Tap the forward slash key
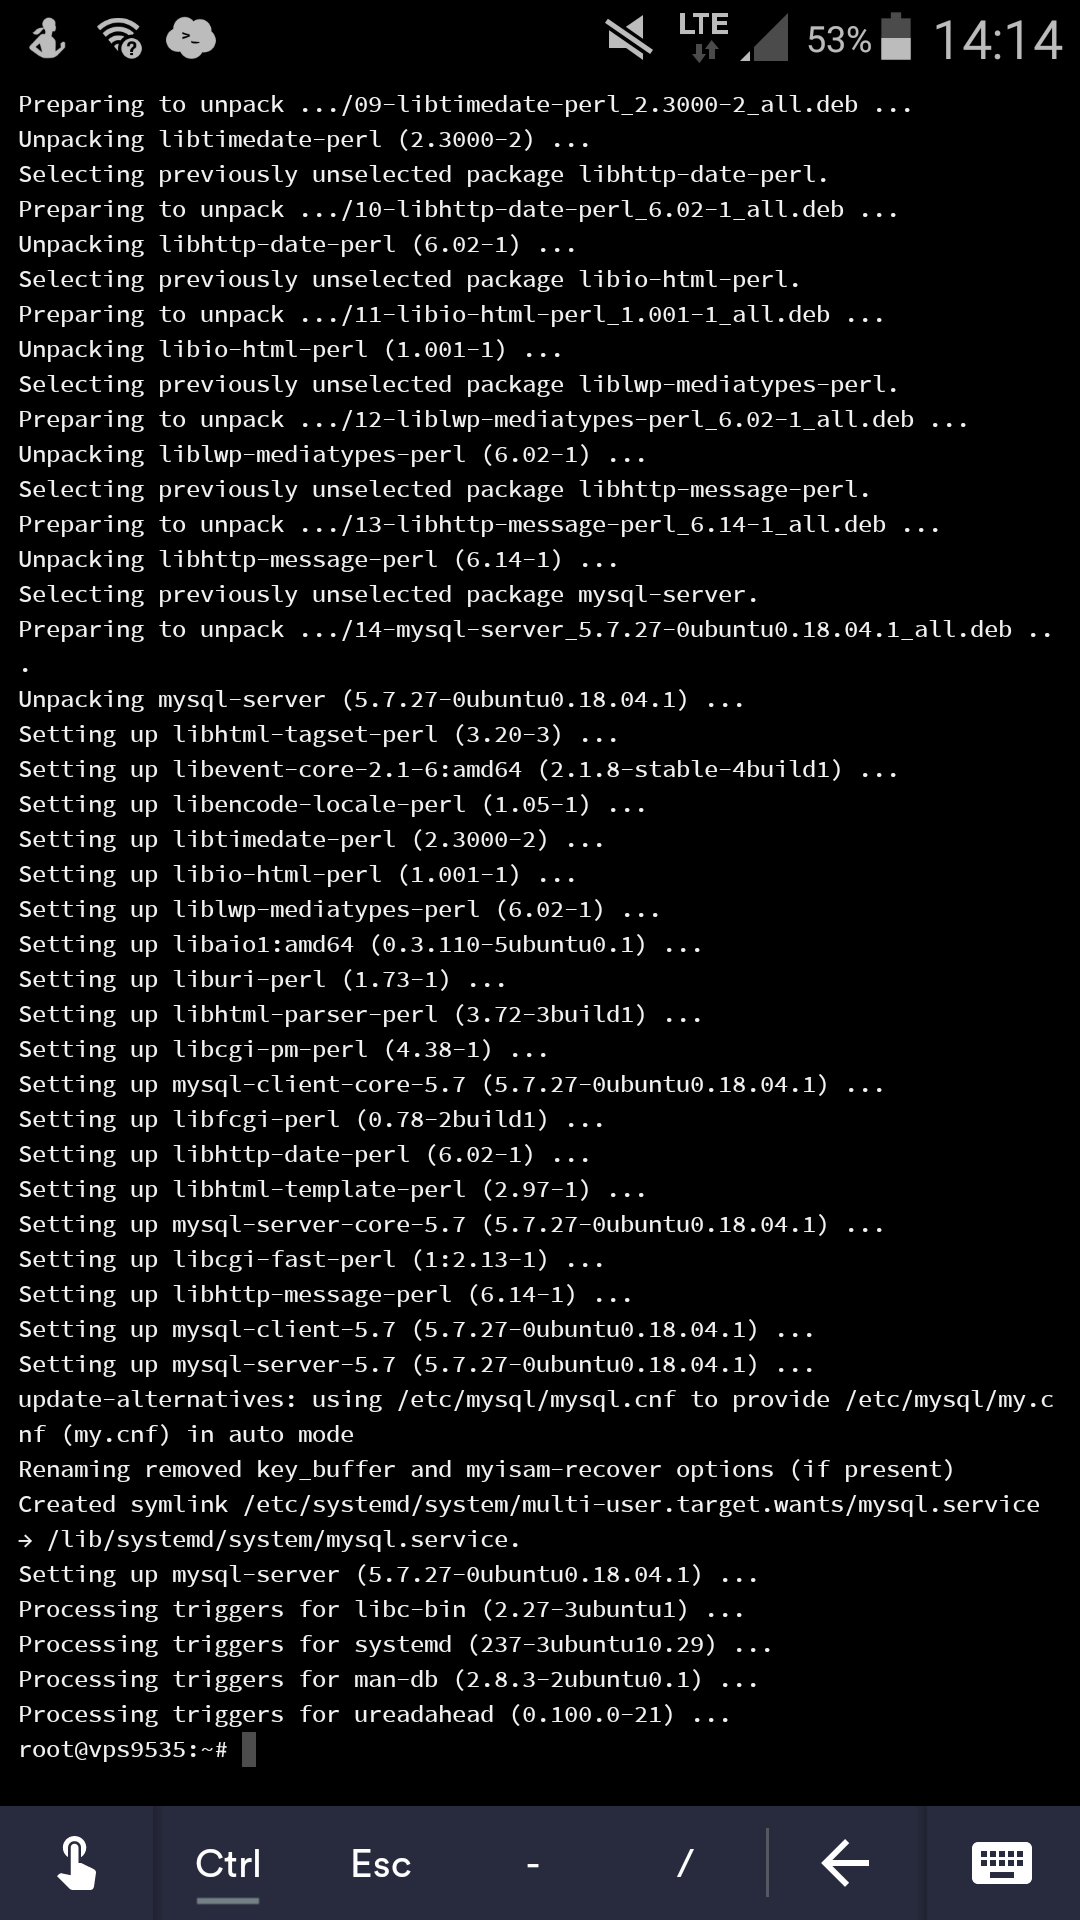 click(685, 1864)
